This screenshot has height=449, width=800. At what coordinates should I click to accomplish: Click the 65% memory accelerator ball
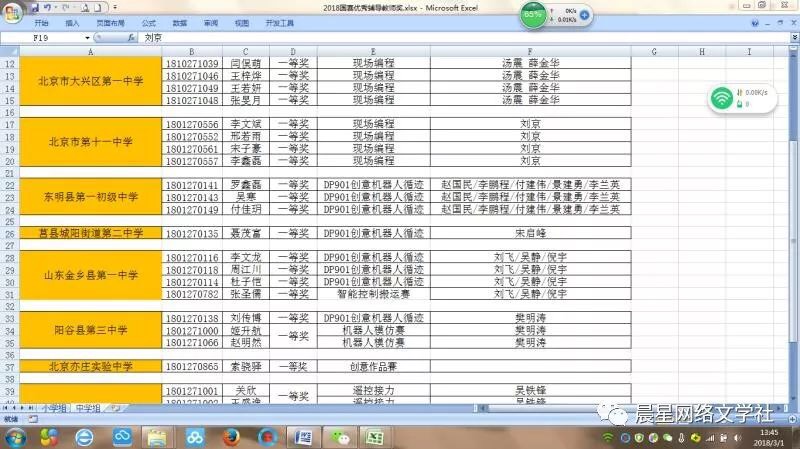[x=534, y=15]
